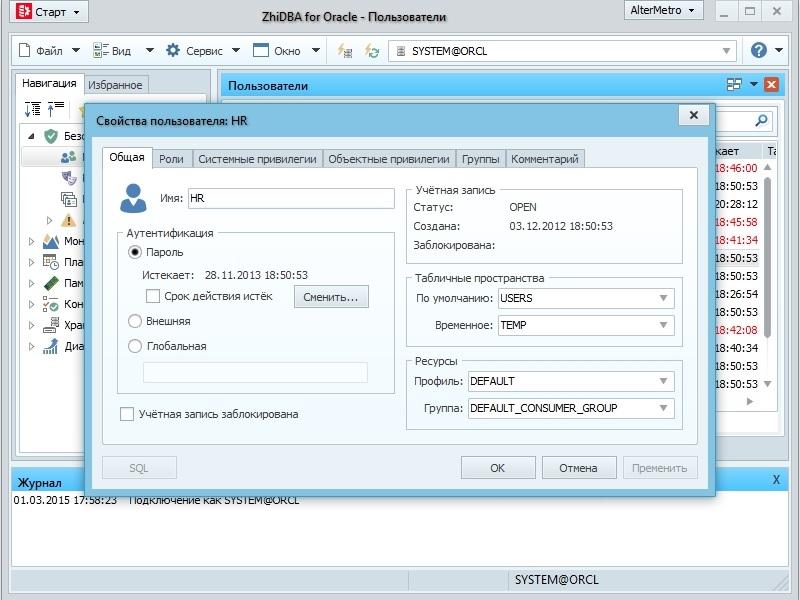The width and height of the screenshot is (800, 600).
Task: Click the SQL button
Action: 139,468
